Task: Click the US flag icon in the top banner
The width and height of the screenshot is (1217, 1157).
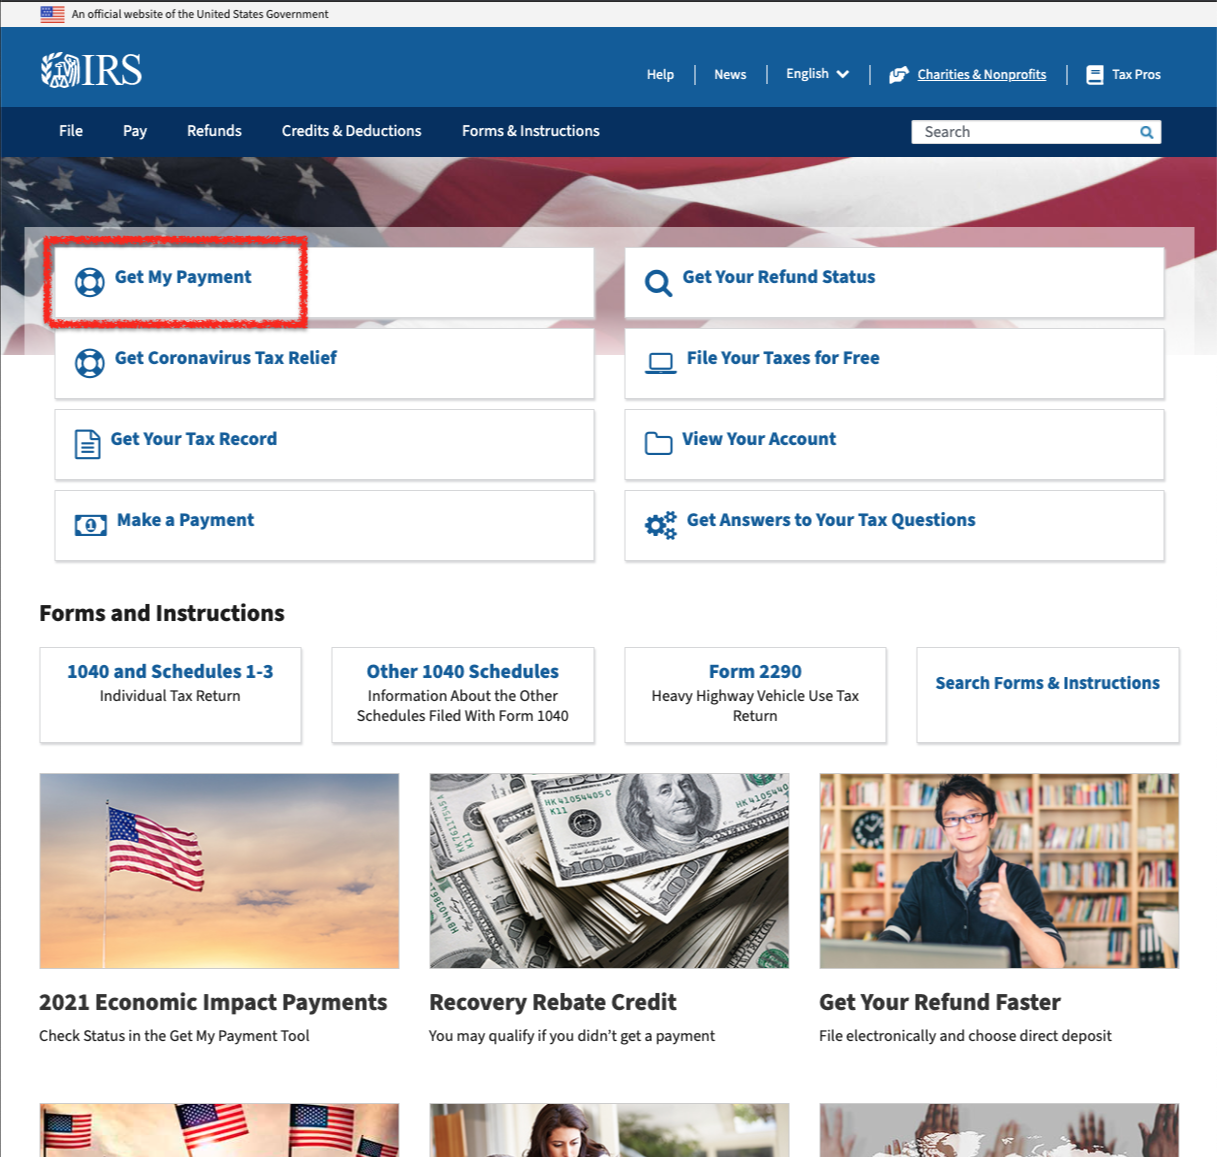Action: 52,14
